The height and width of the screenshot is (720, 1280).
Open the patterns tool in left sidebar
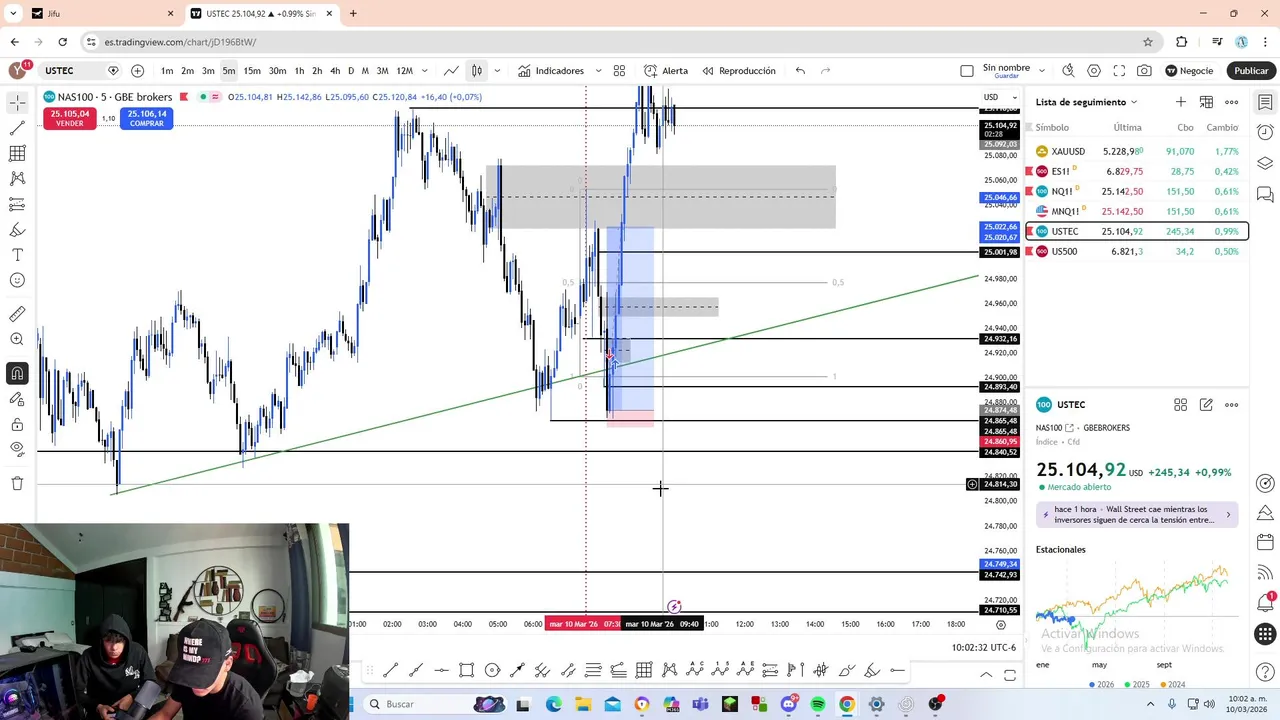pos(17,178)
